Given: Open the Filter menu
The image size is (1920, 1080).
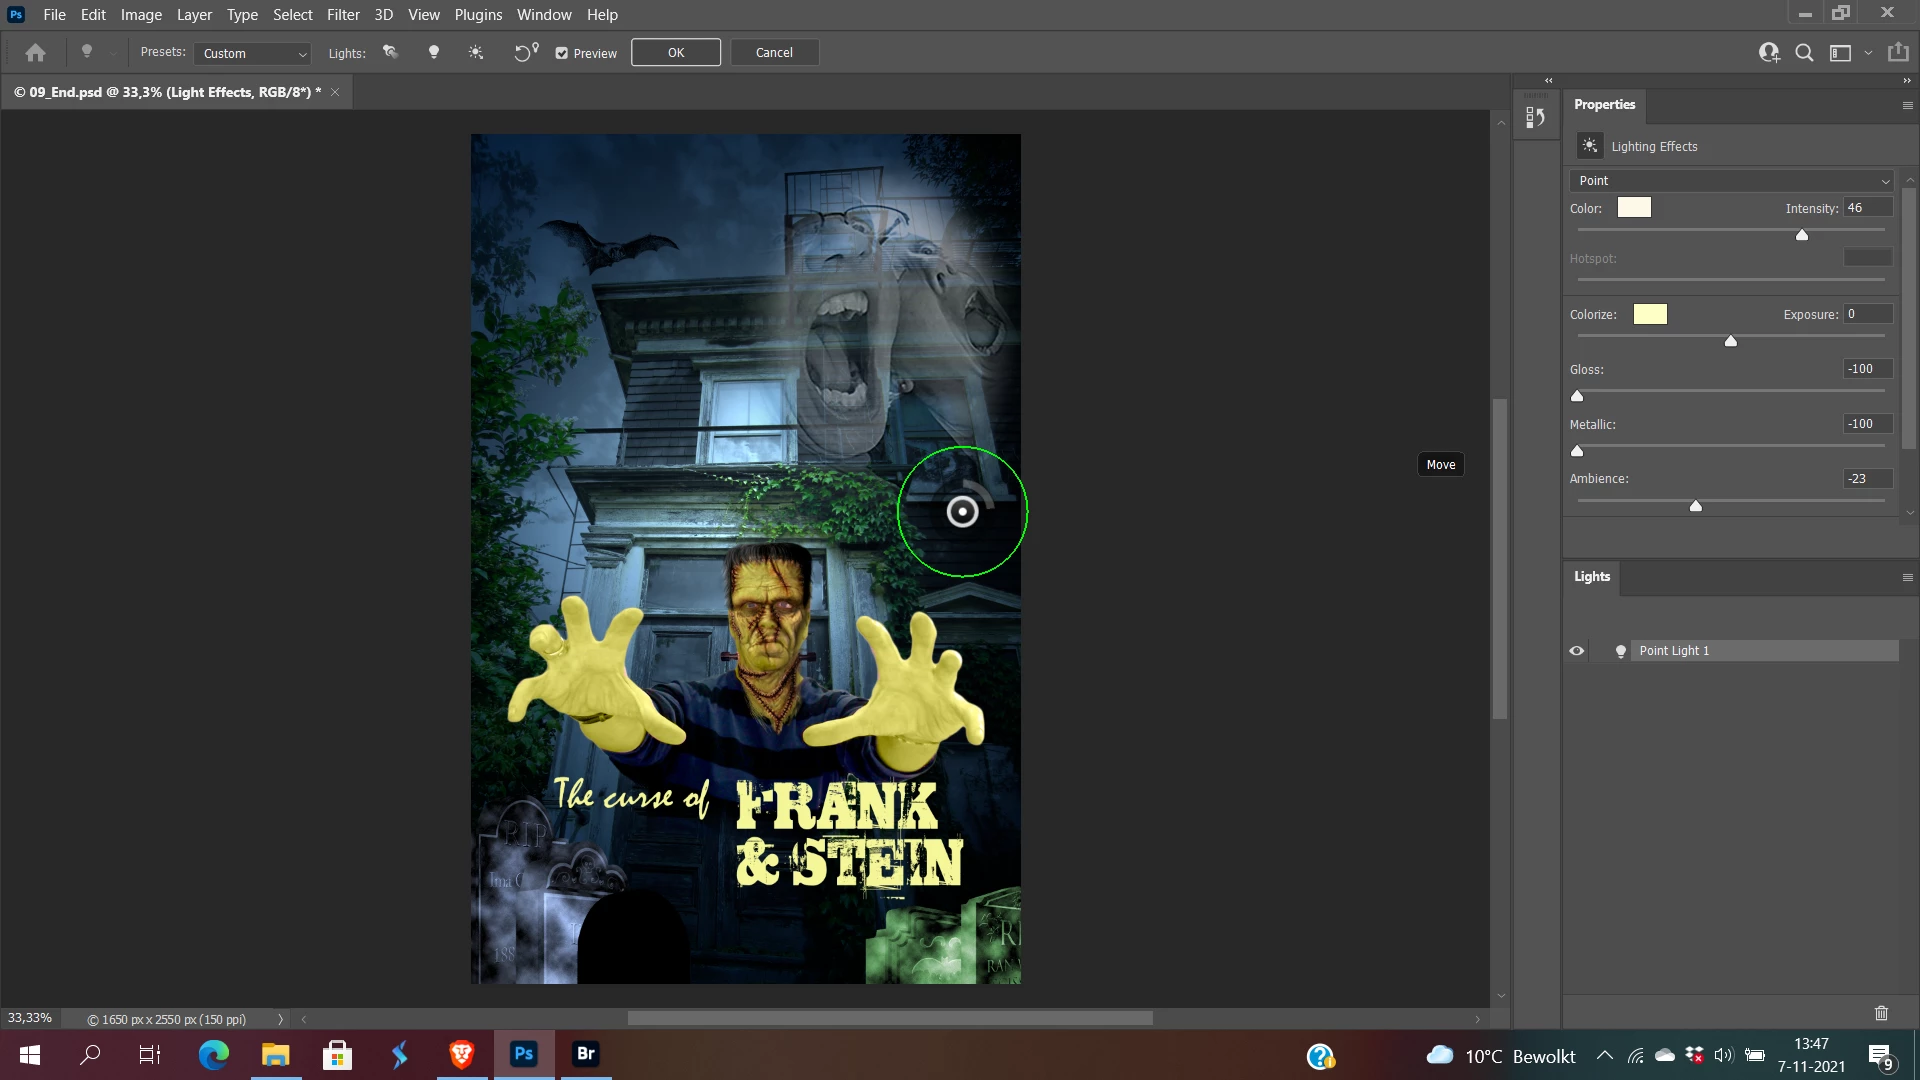Looking at the screenshot, I should point(343,15).
